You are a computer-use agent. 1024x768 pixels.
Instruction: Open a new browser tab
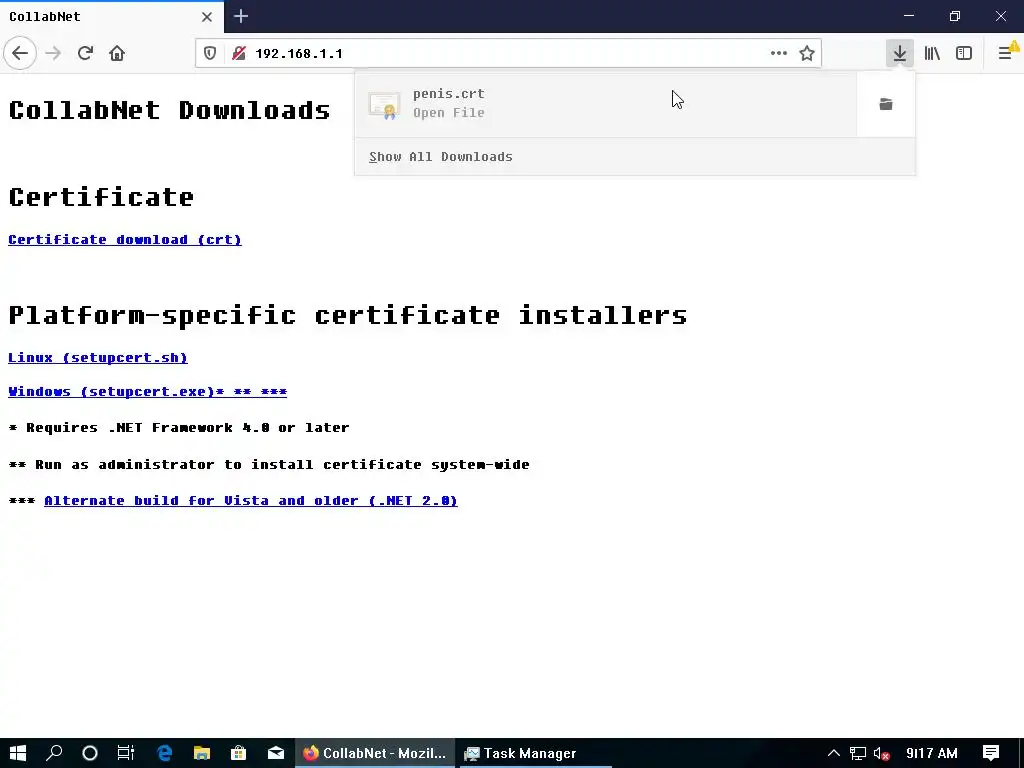click(x=240, y=16)
